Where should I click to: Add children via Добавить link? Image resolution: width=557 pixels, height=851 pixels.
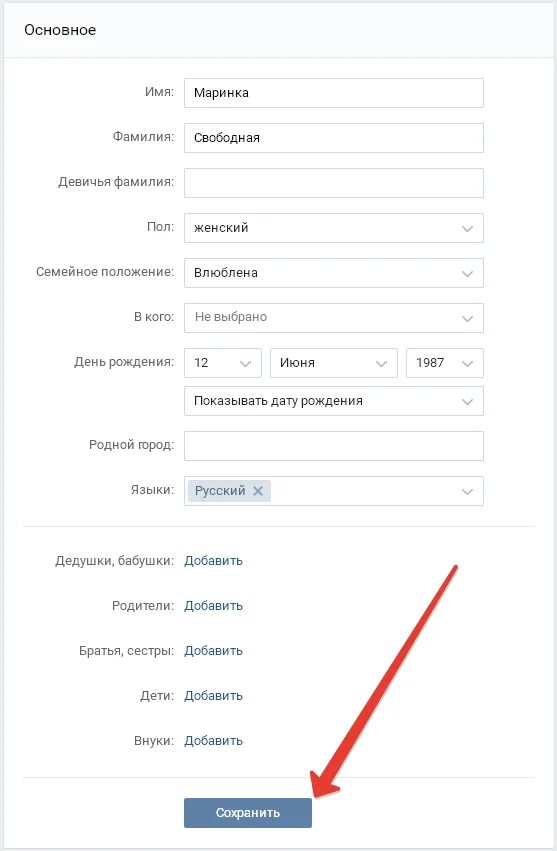click(x=213, y=696)
